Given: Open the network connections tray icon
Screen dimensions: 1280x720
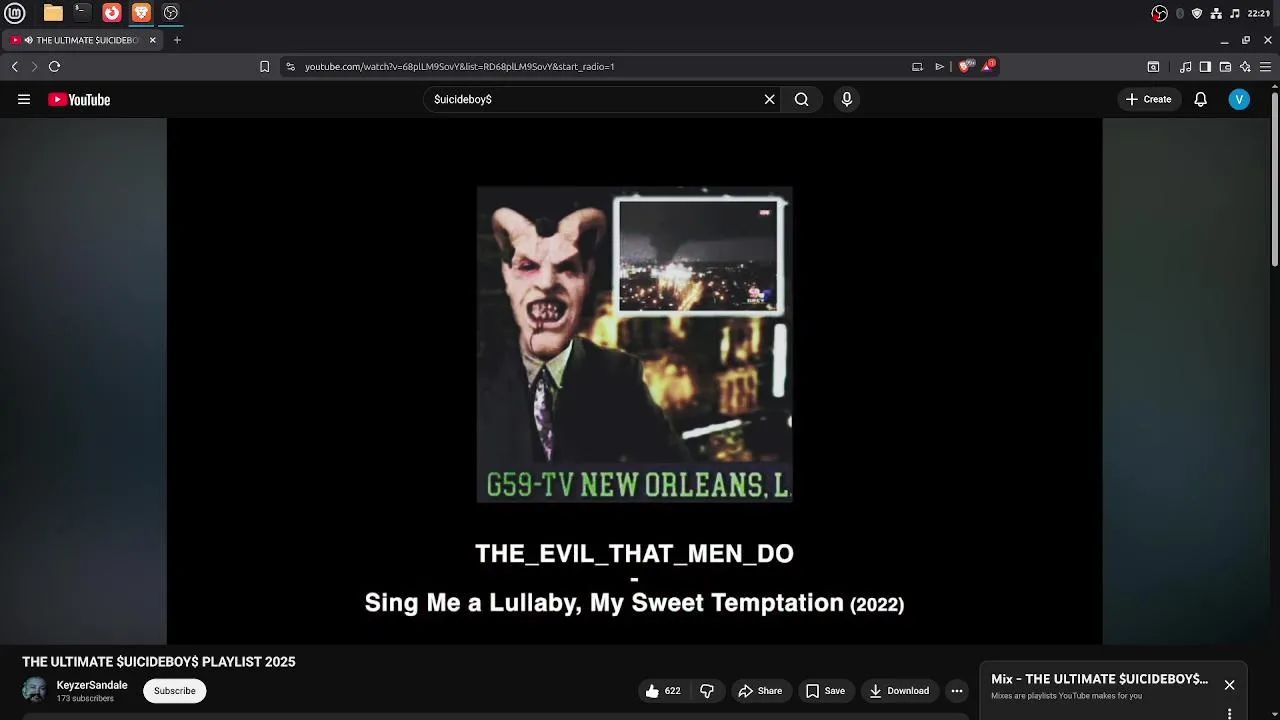Looking at the screenshot, I should coord(1216,13).
